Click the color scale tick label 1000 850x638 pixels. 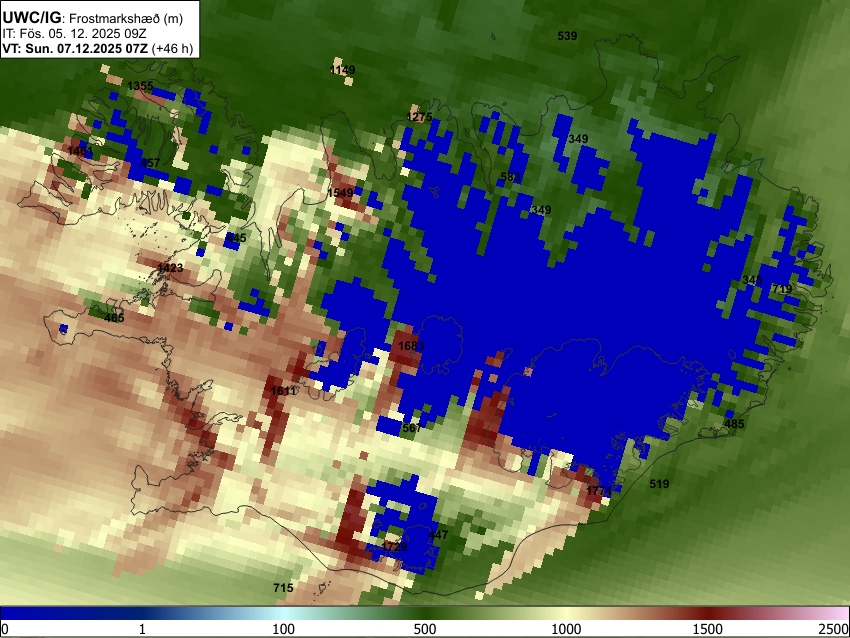click(566, 629)
